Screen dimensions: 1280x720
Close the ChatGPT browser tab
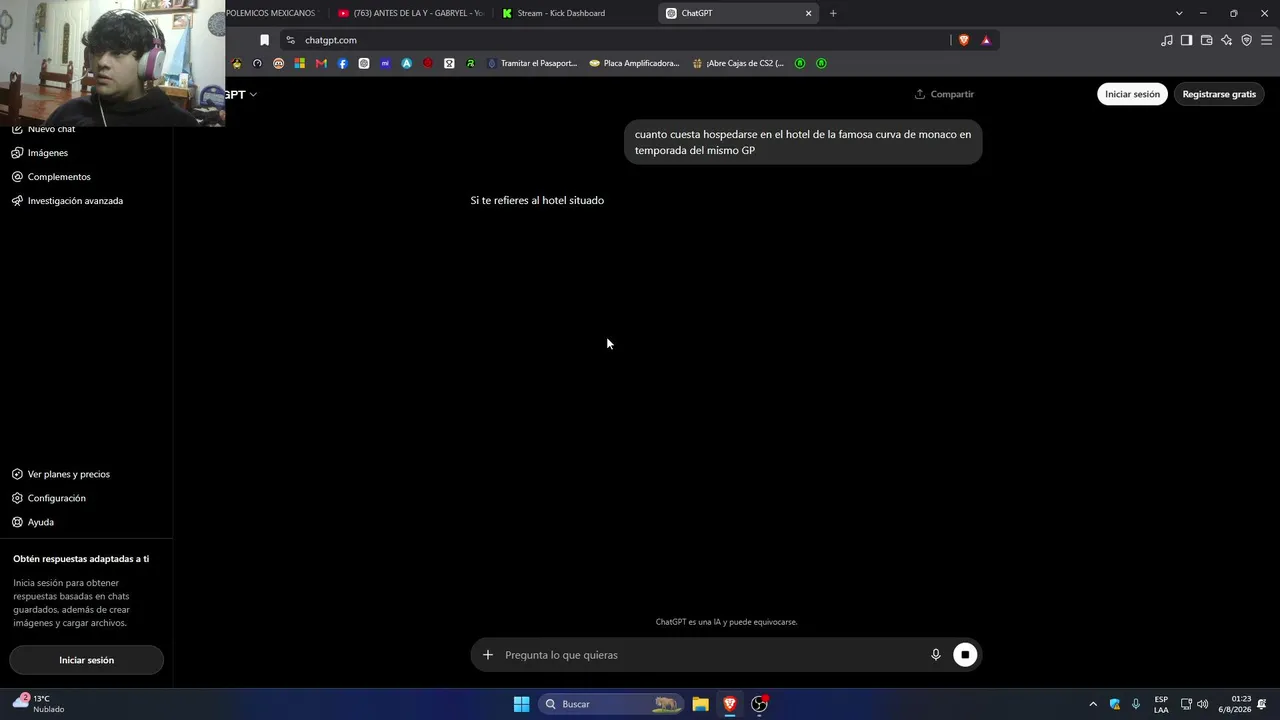809,13
